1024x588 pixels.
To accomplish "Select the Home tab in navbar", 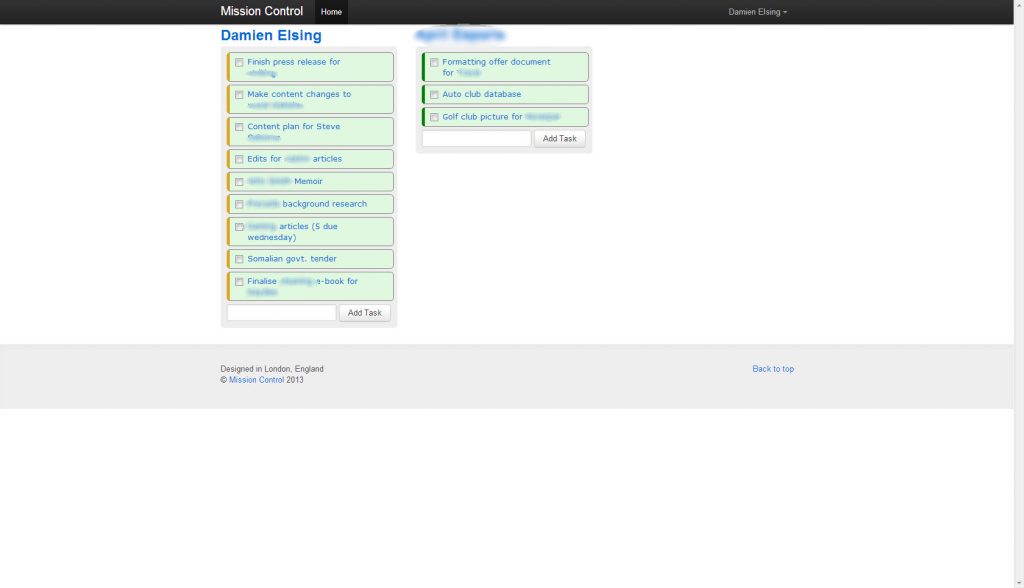I will [331, 12].
